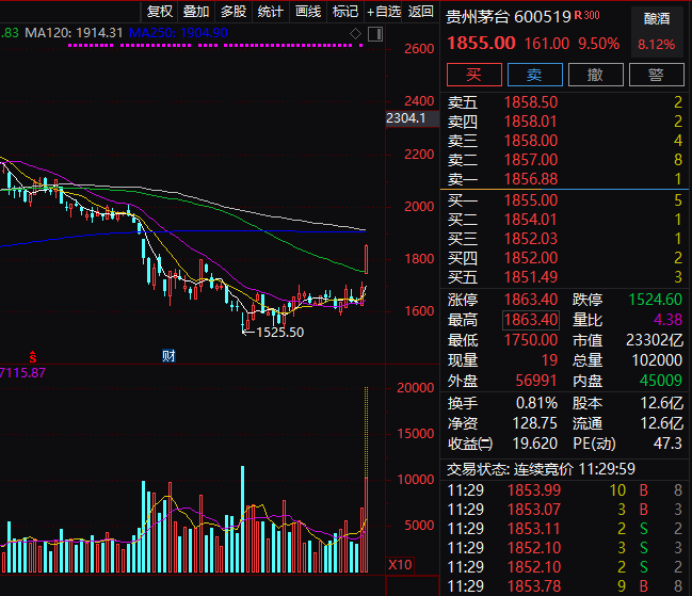Viewport: 693px width, 597px height.
Task: Click the PE(动) value 47.3
Action: 667,444
